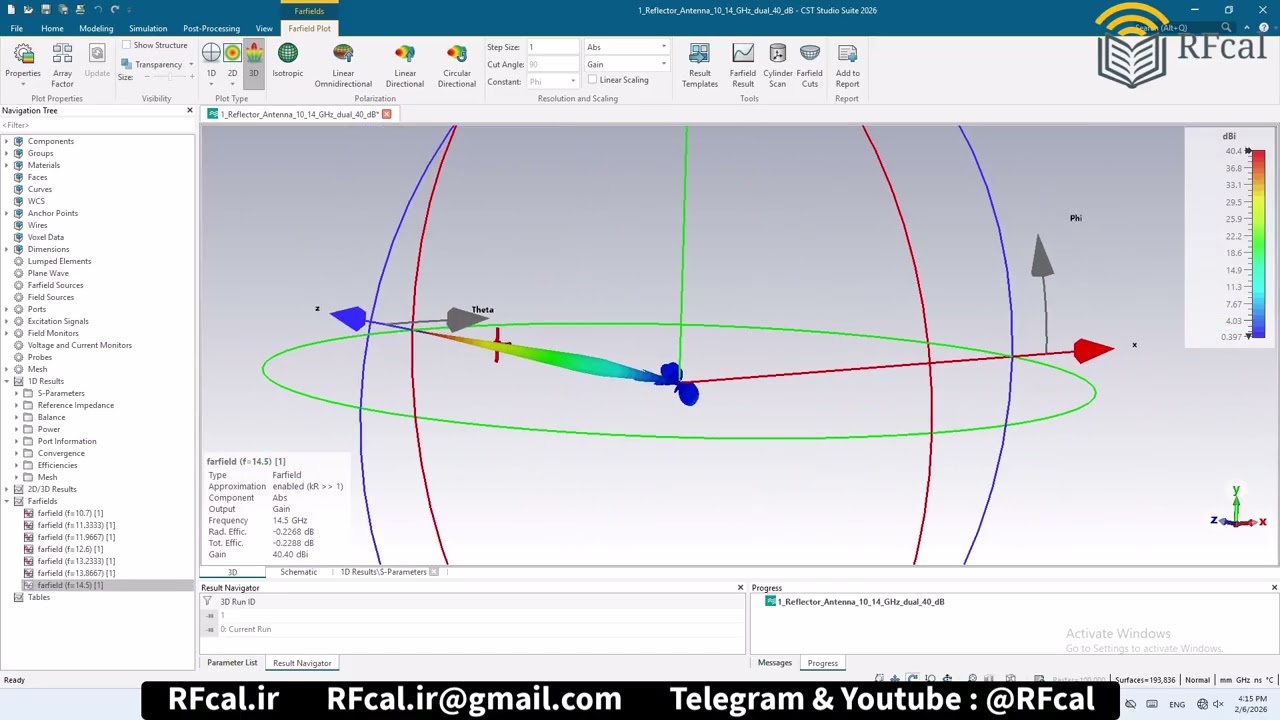
Task: Enable the Show Structure checkbox
Action: point(127,45)
